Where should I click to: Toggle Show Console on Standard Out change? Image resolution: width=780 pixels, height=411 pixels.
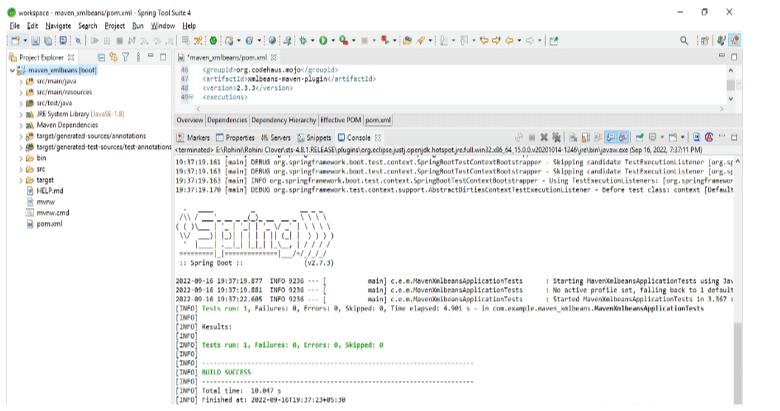(610, 137)
